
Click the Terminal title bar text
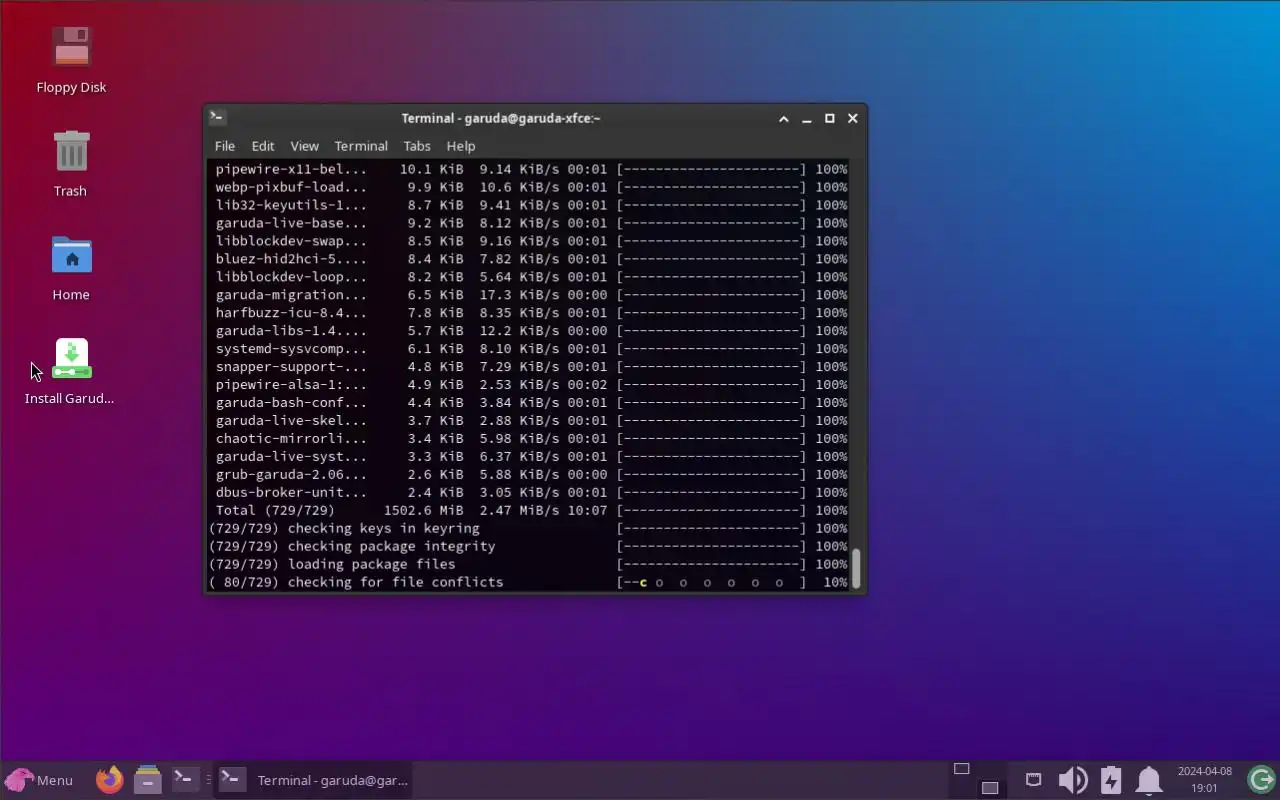501,118
